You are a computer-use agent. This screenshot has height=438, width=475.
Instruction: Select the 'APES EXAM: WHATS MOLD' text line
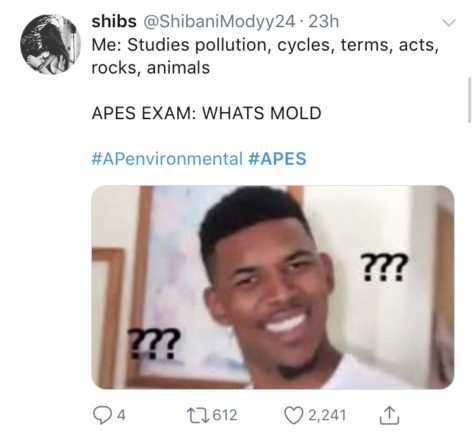(x=206, y=113)
